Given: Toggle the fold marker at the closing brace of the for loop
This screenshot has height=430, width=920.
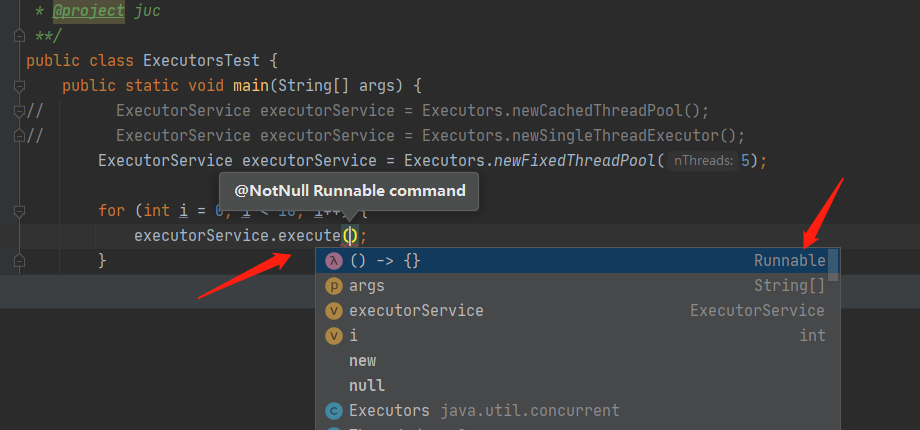Looking at the screenshot, I should tap(19, 260).
